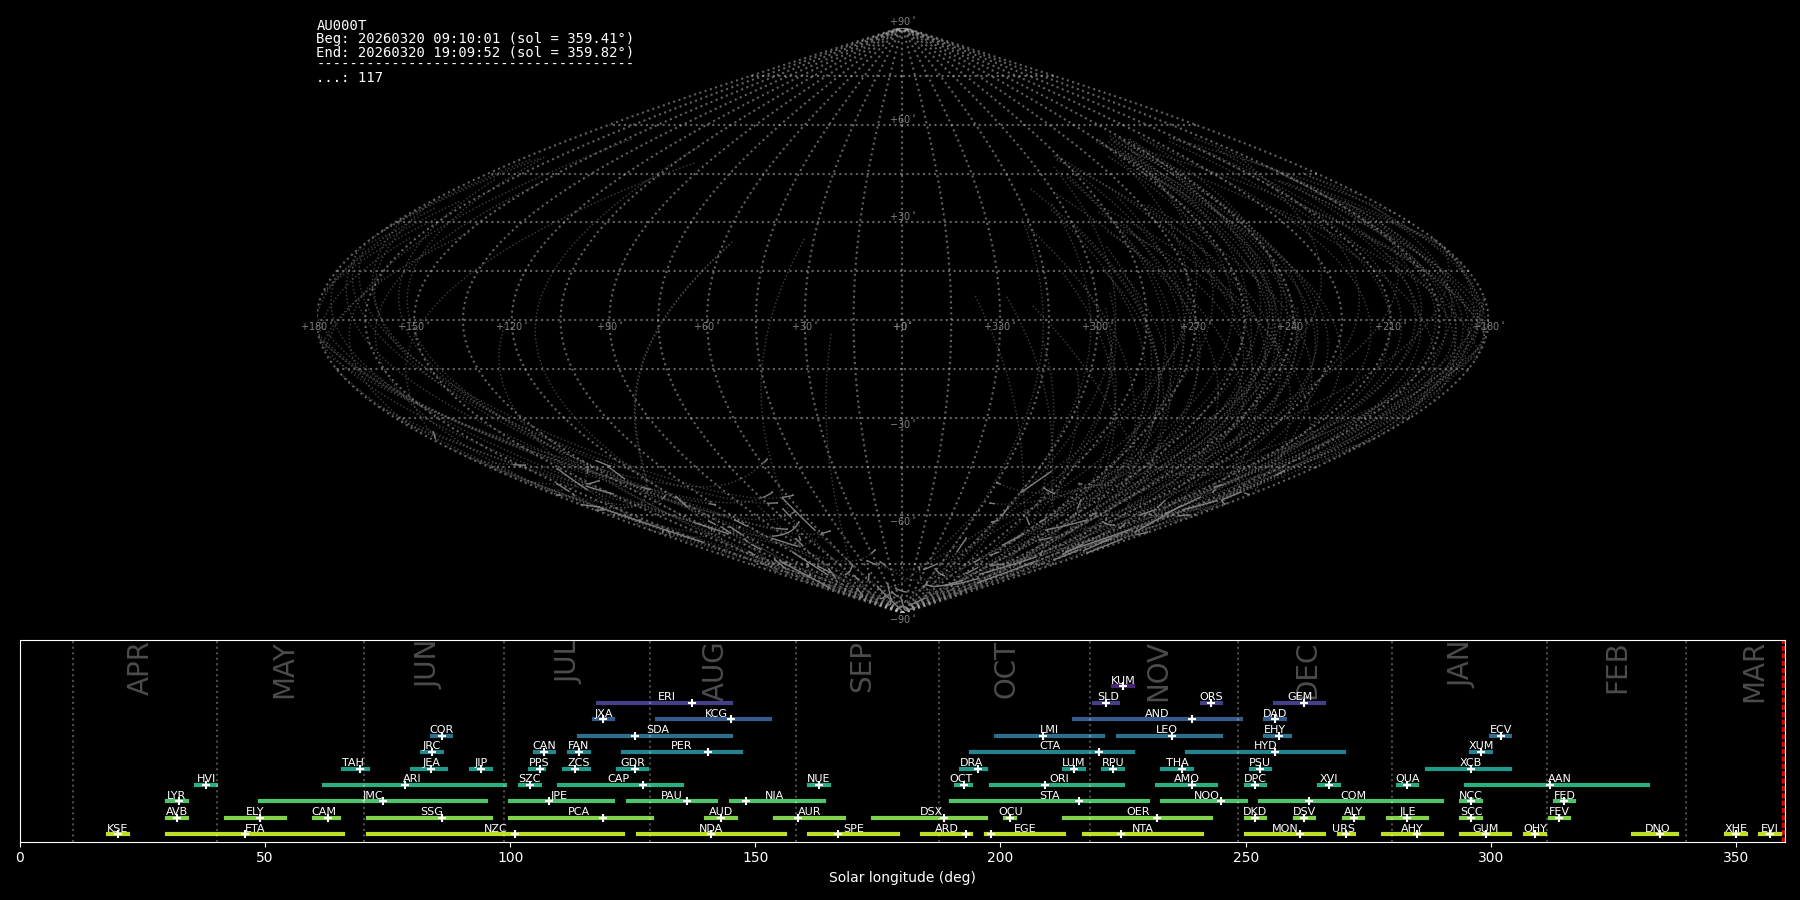
Task: Click the JMC shower label
Action: point(372,796)
